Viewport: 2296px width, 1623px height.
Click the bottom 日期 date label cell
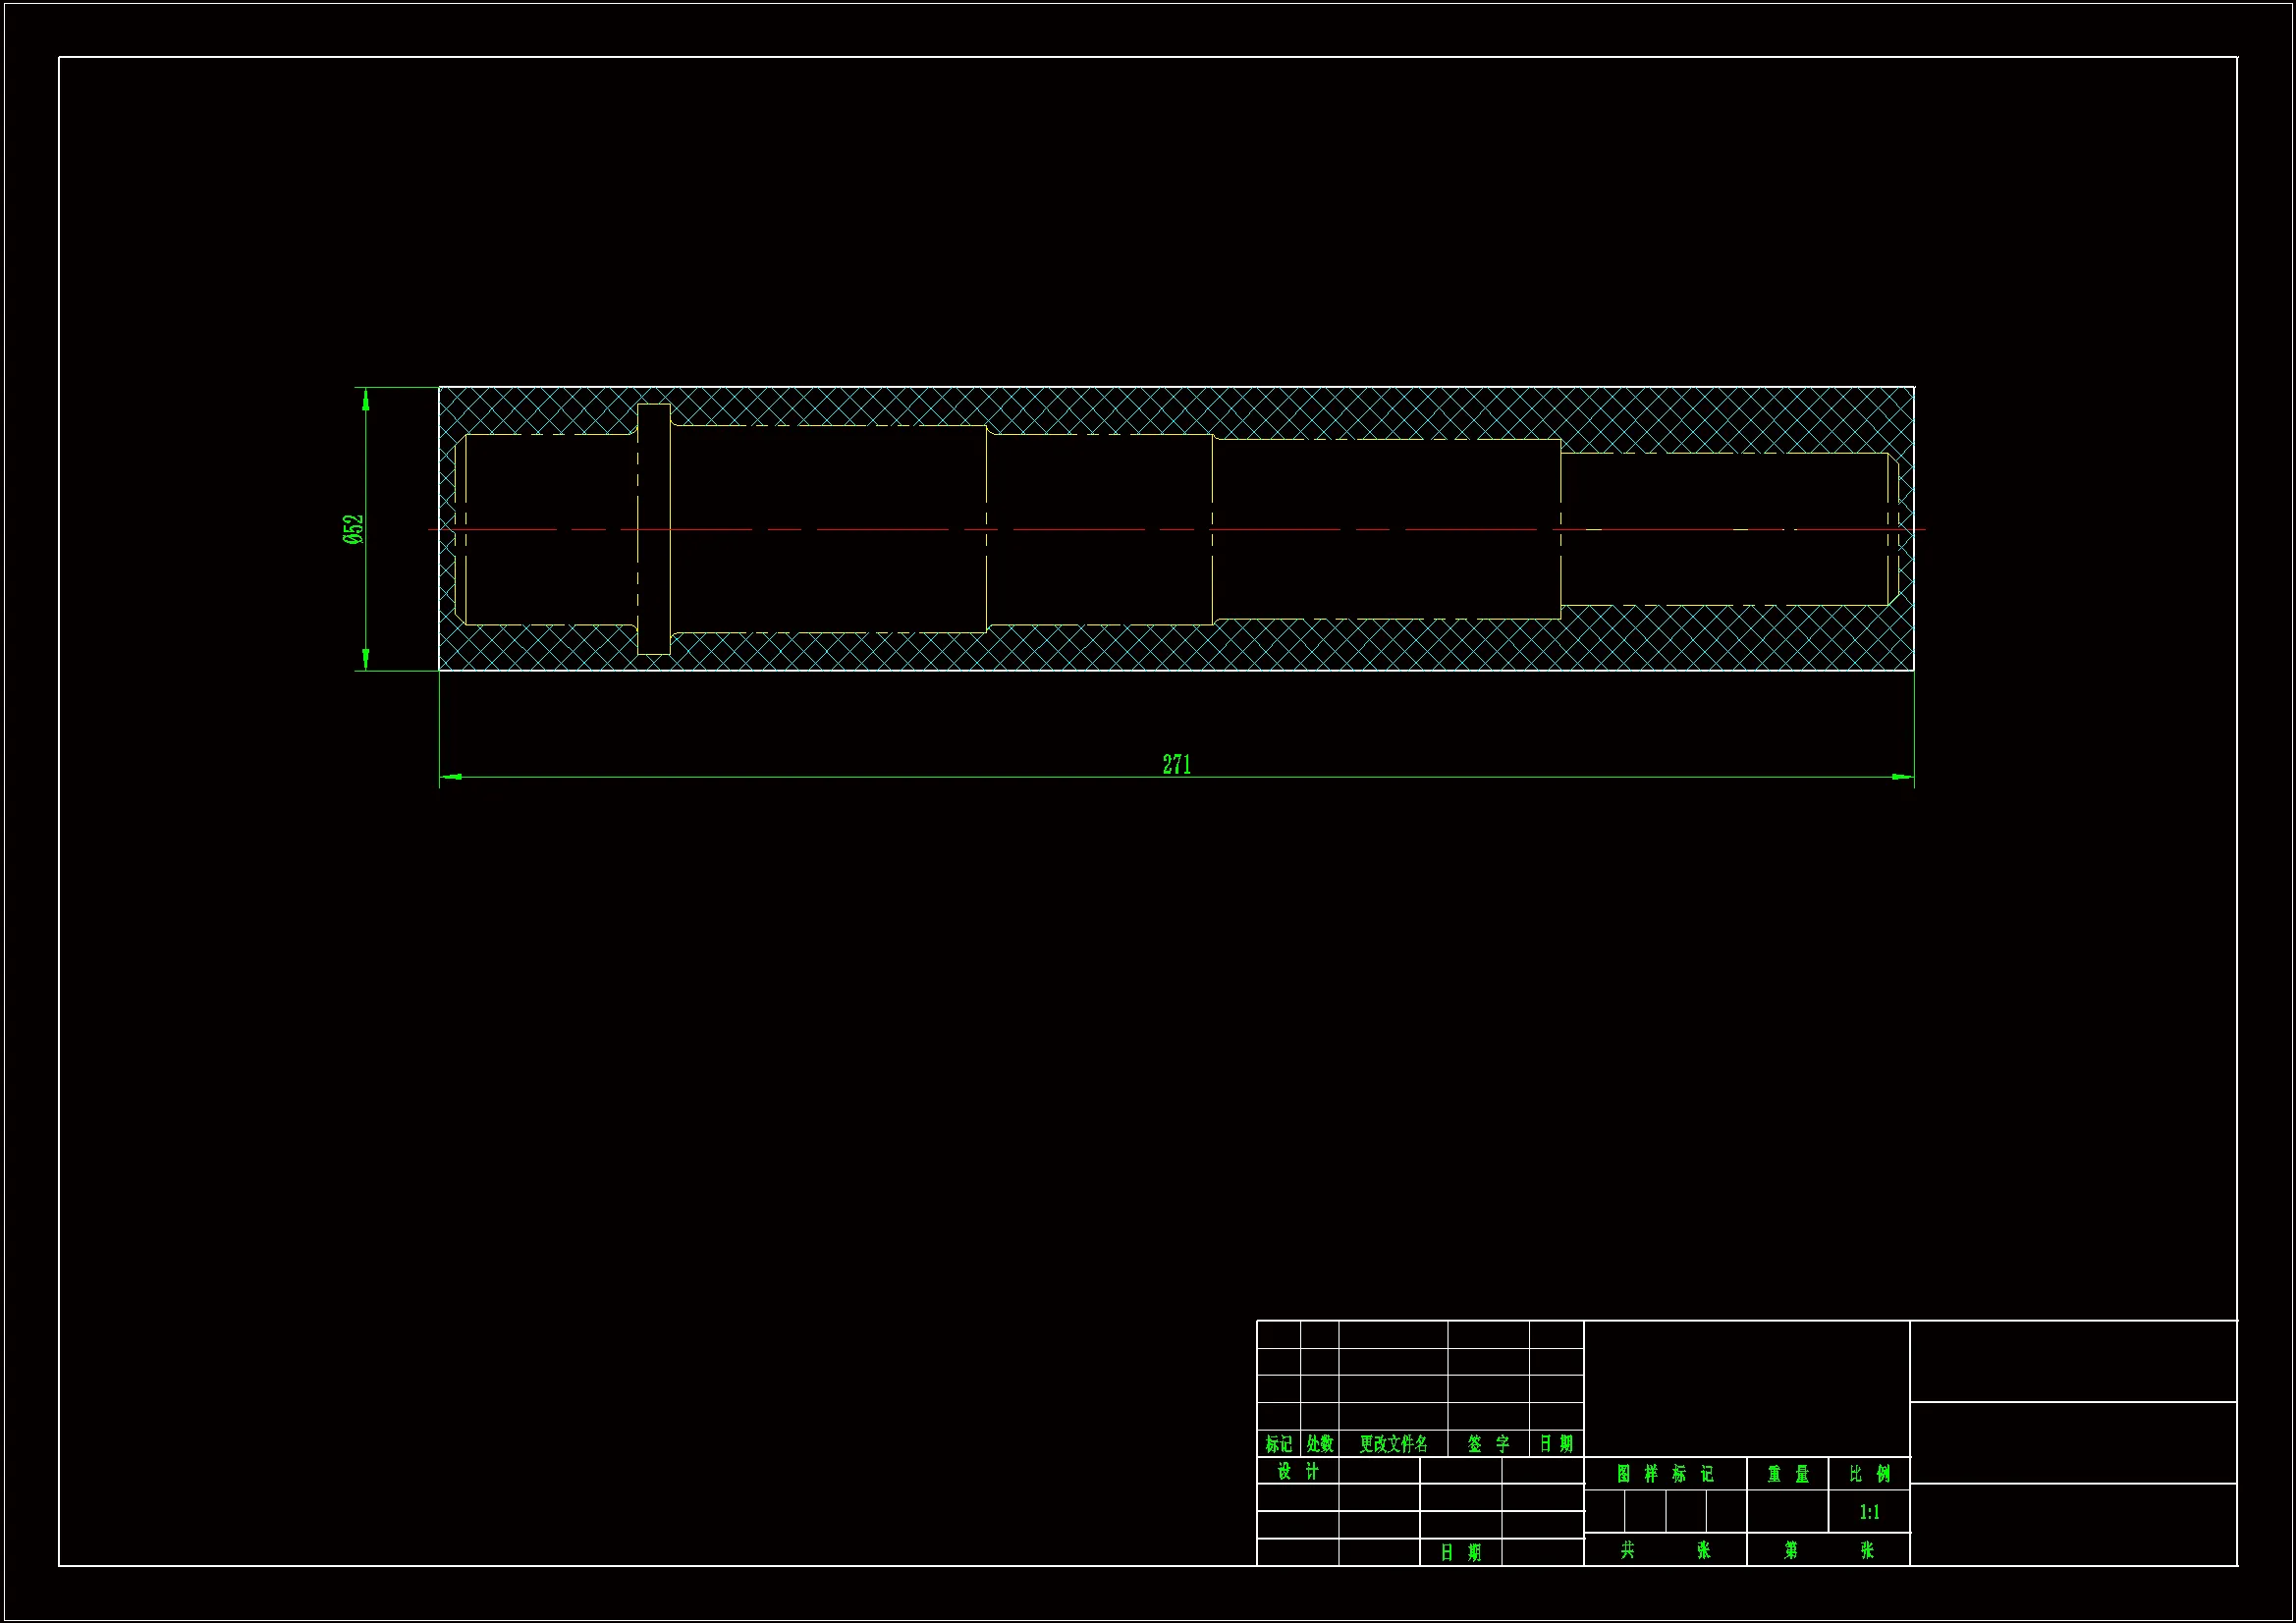pos(1460,1552)
